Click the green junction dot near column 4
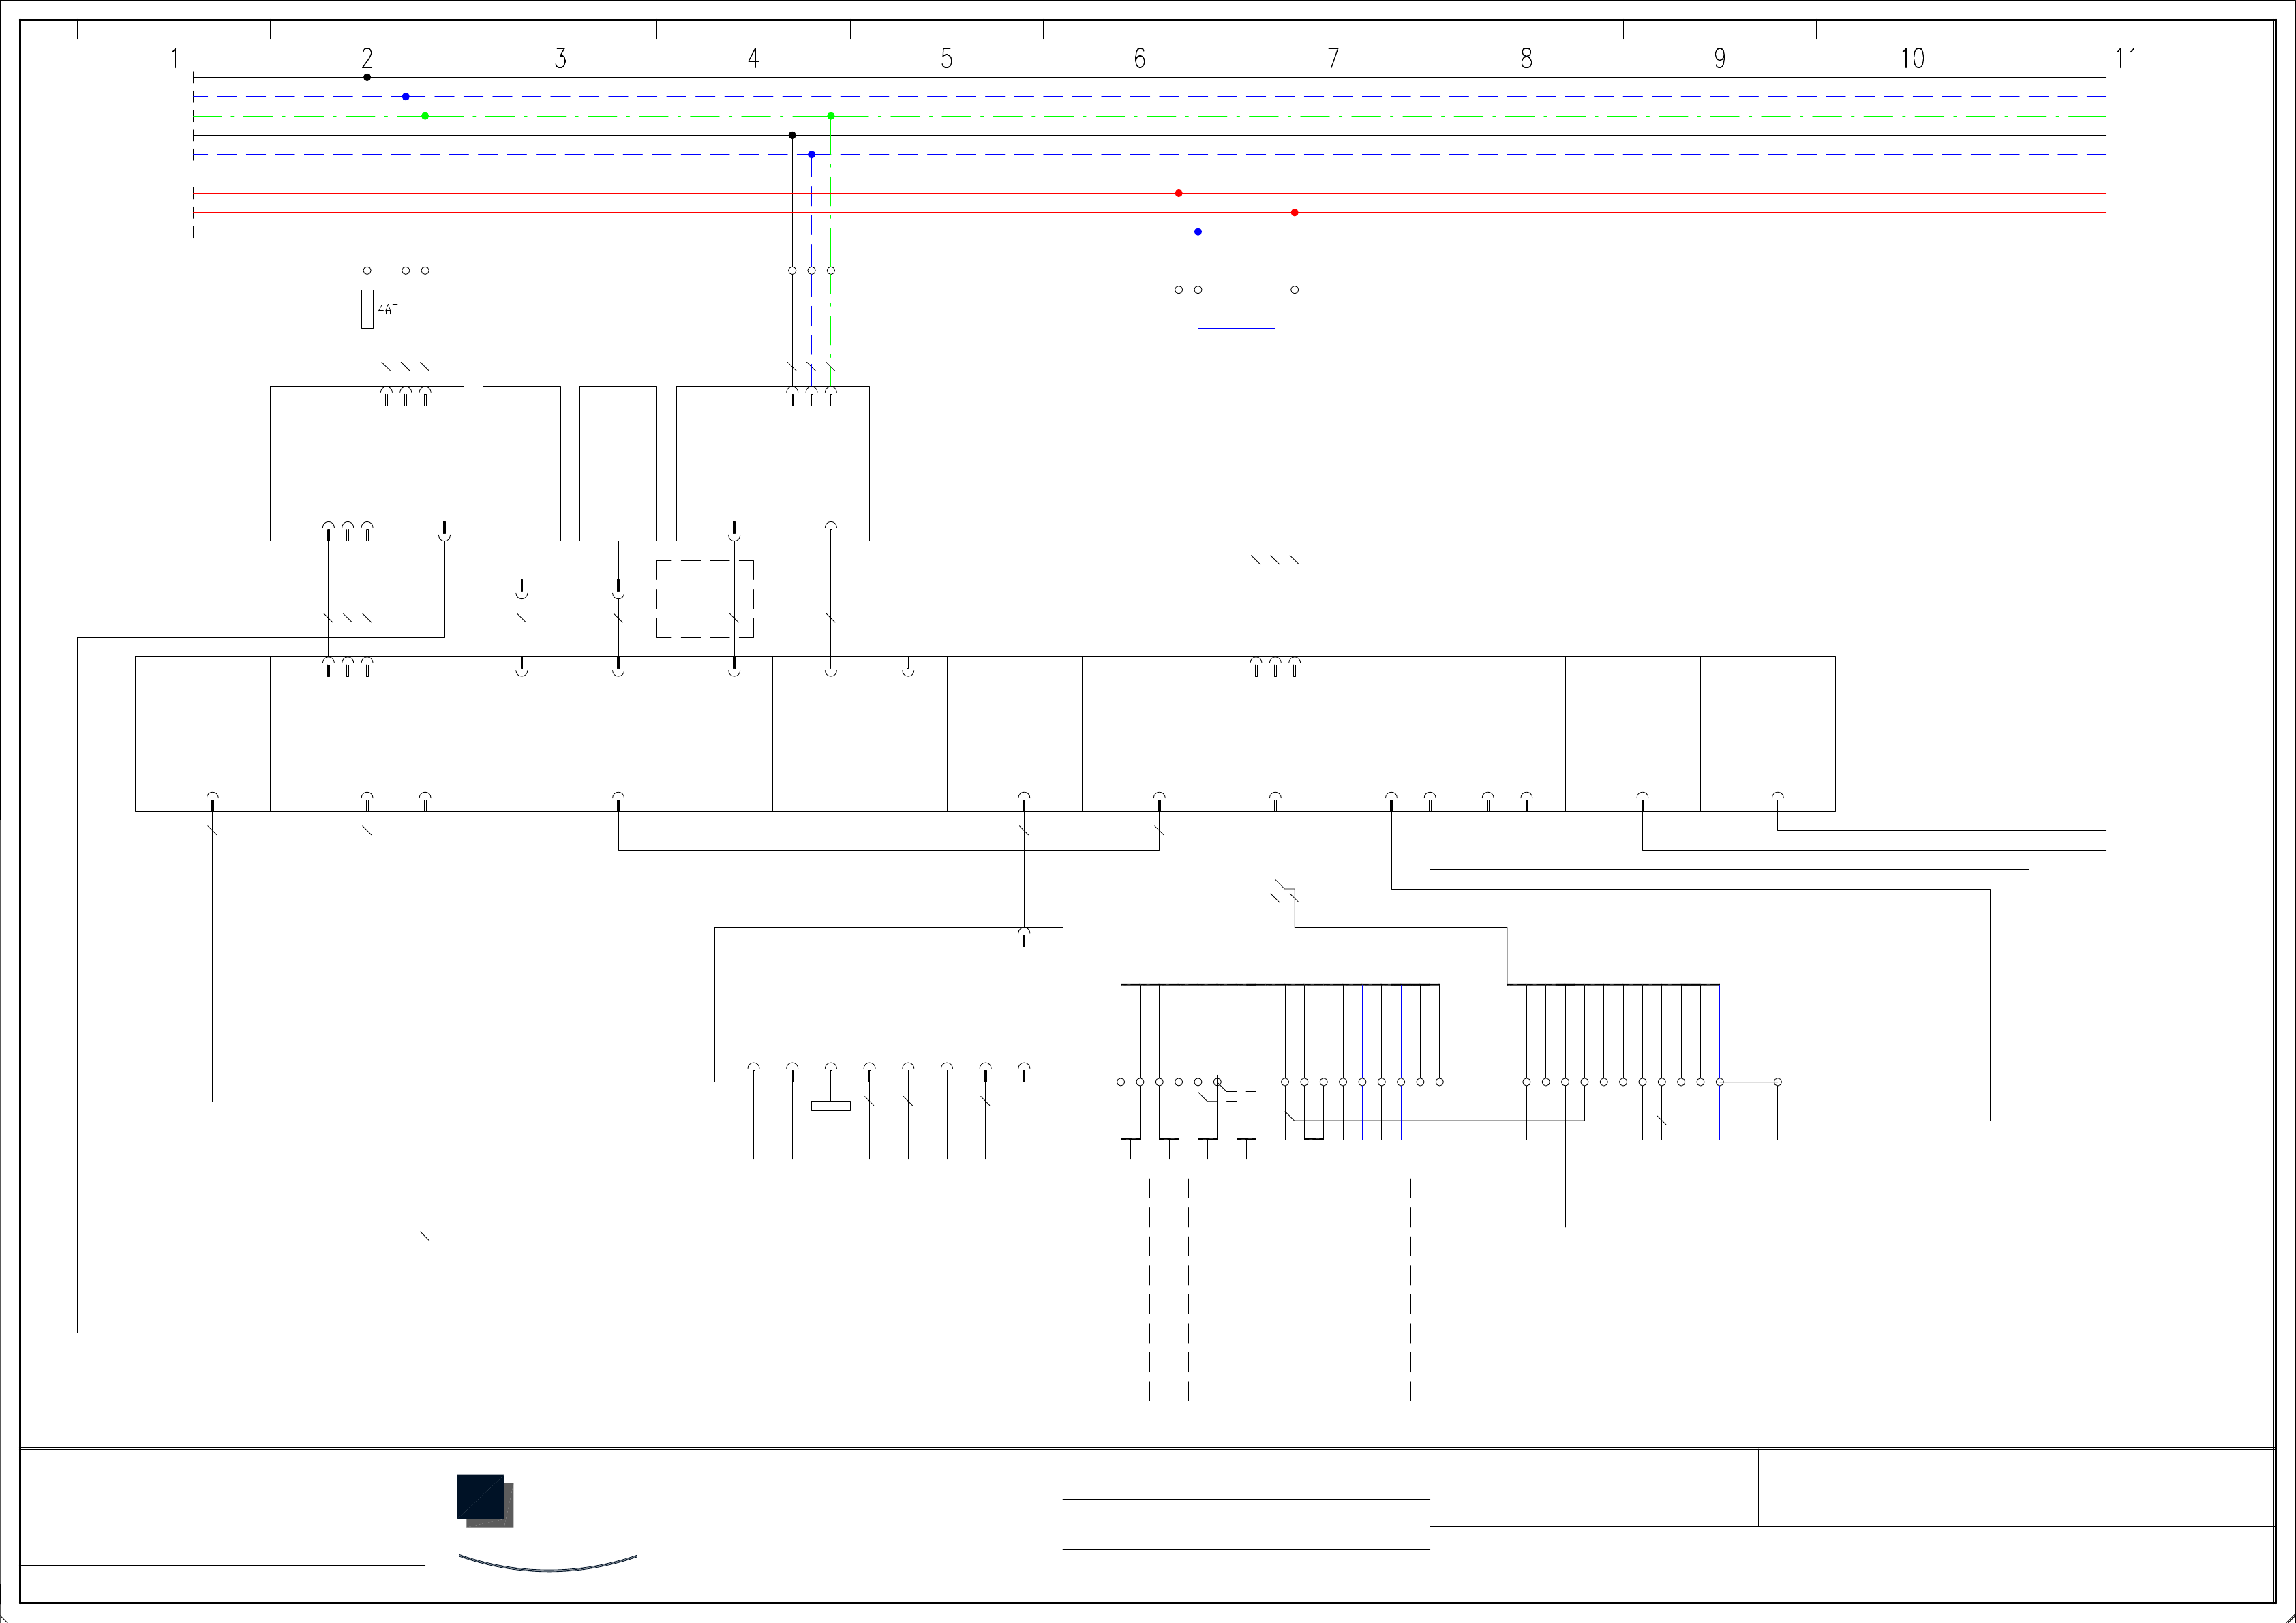 click(x=831, y=116)
